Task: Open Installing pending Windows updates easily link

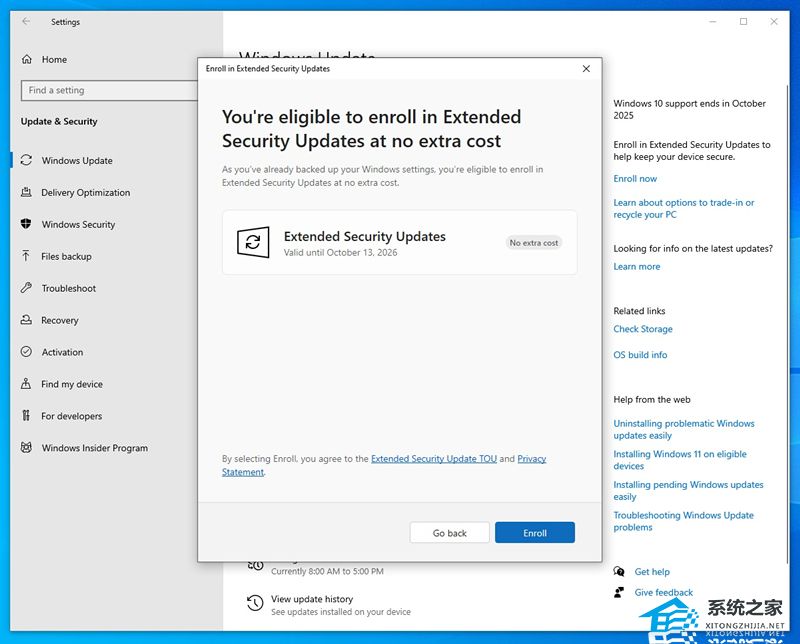Action: (688, 490)
